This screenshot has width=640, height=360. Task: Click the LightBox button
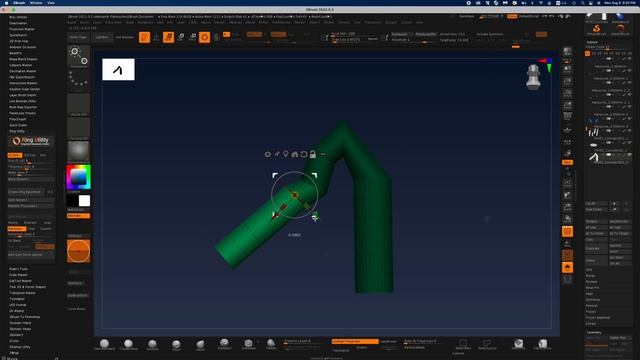102,37
